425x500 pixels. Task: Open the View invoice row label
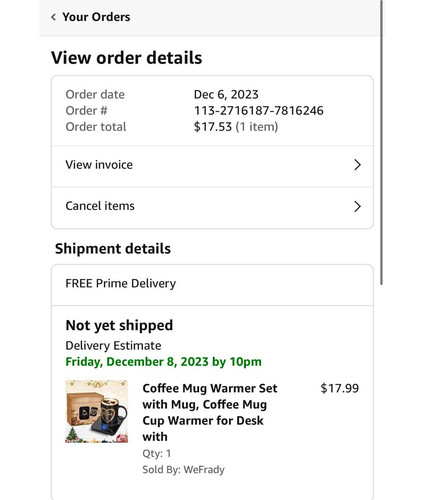click(x=99, y=165)
